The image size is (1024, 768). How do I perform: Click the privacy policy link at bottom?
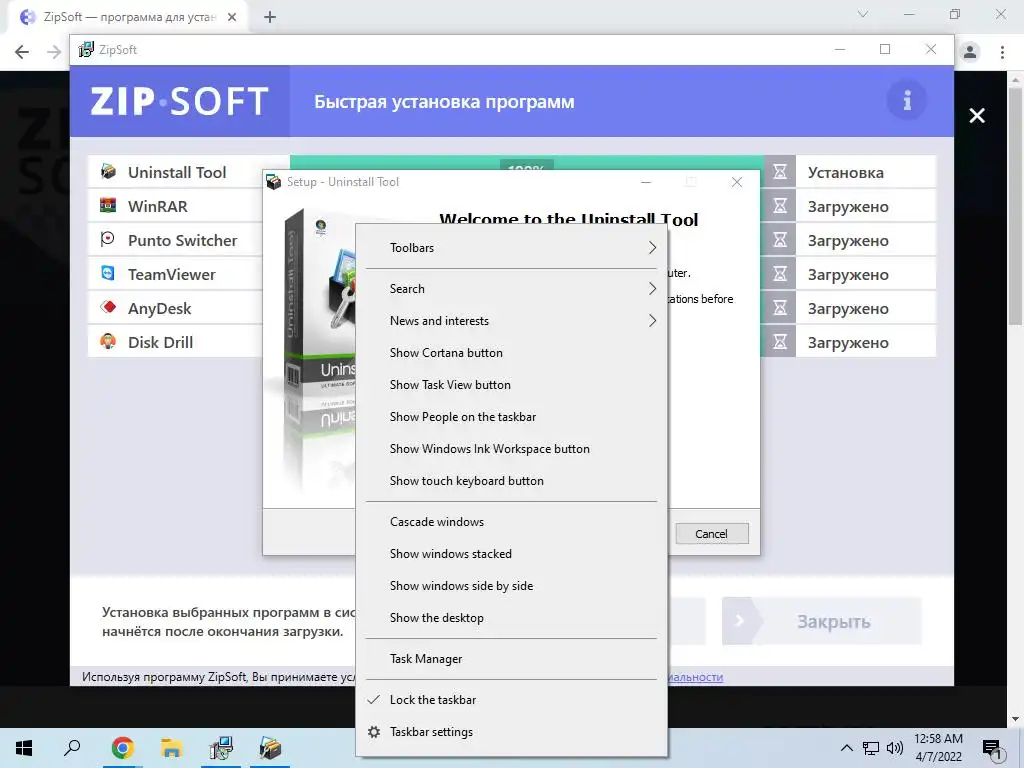click(696, 677)
